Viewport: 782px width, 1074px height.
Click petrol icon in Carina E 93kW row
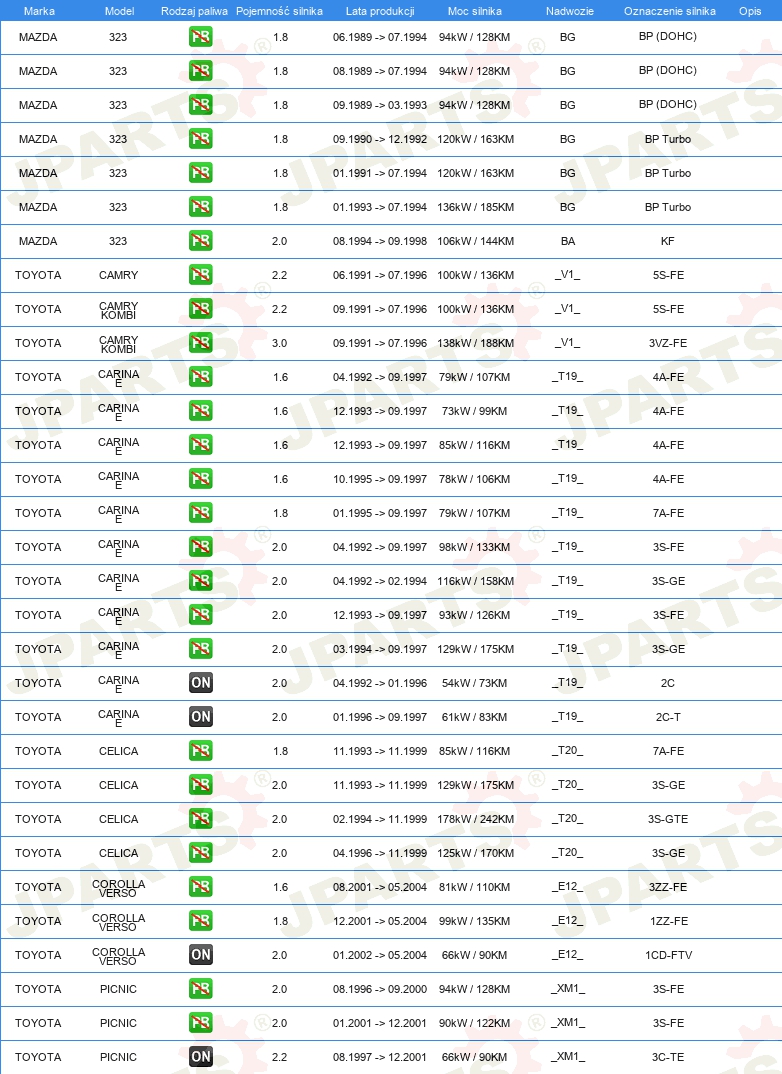tap(201, 615)
